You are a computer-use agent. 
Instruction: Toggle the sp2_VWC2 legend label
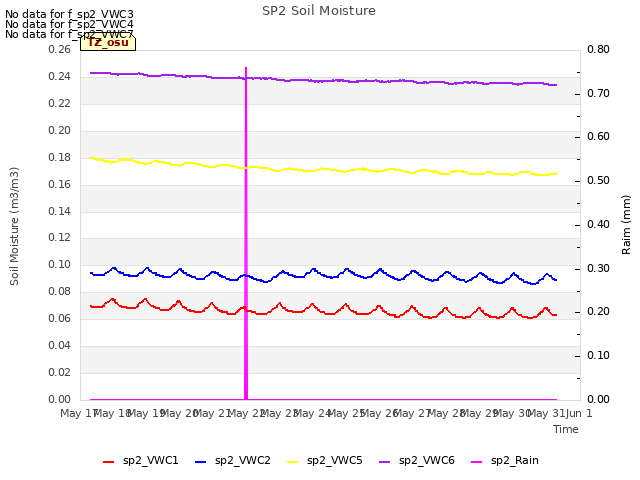(x=243, y=460)
